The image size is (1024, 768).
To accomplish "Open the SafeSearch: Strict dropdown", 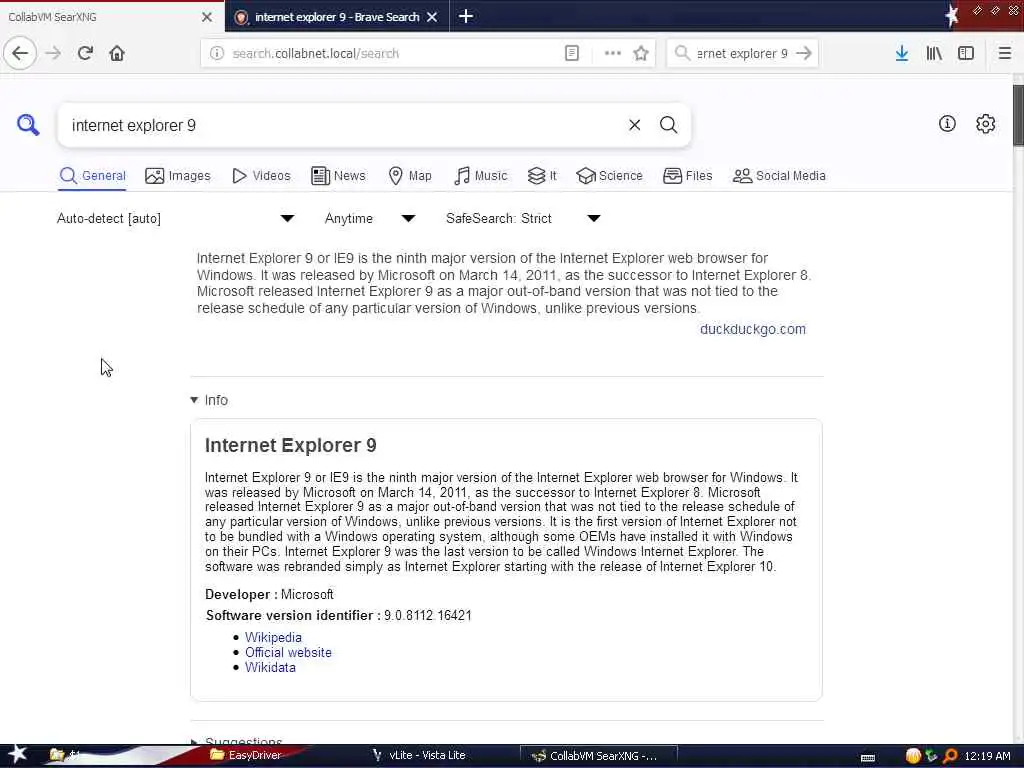I will pos(522,218).
